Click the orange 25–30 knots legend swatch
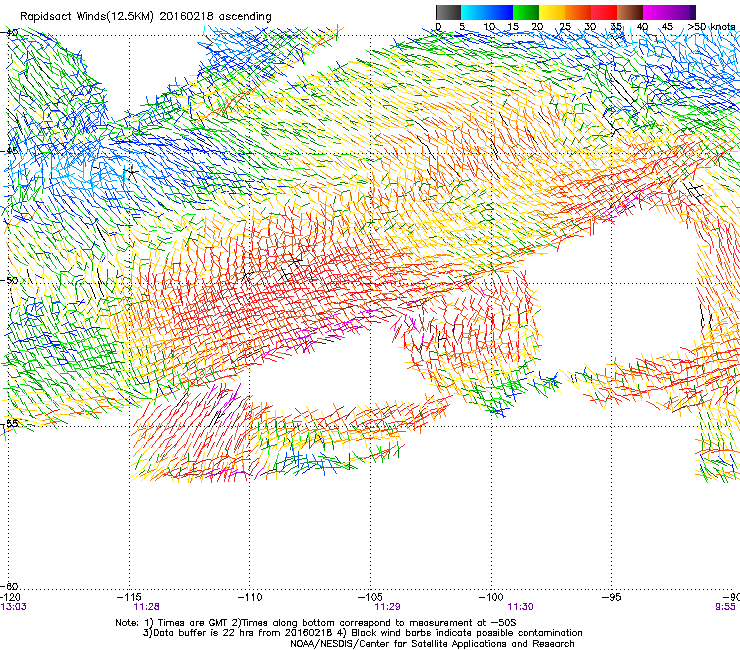 (x=578, y=12)
